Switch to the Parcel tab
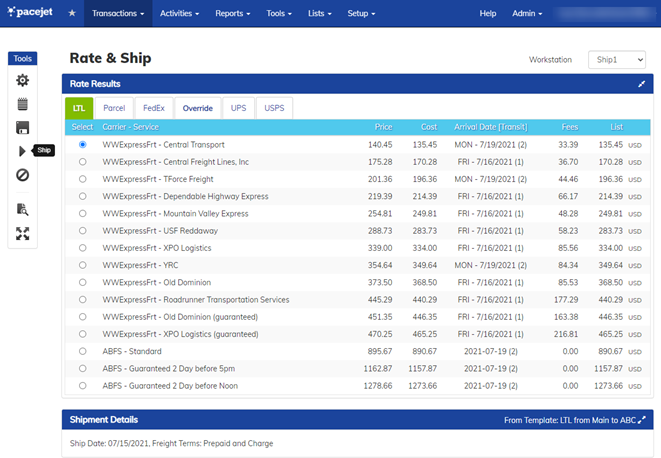This screenshot has width=661, height=458. (x=114, y=108)
